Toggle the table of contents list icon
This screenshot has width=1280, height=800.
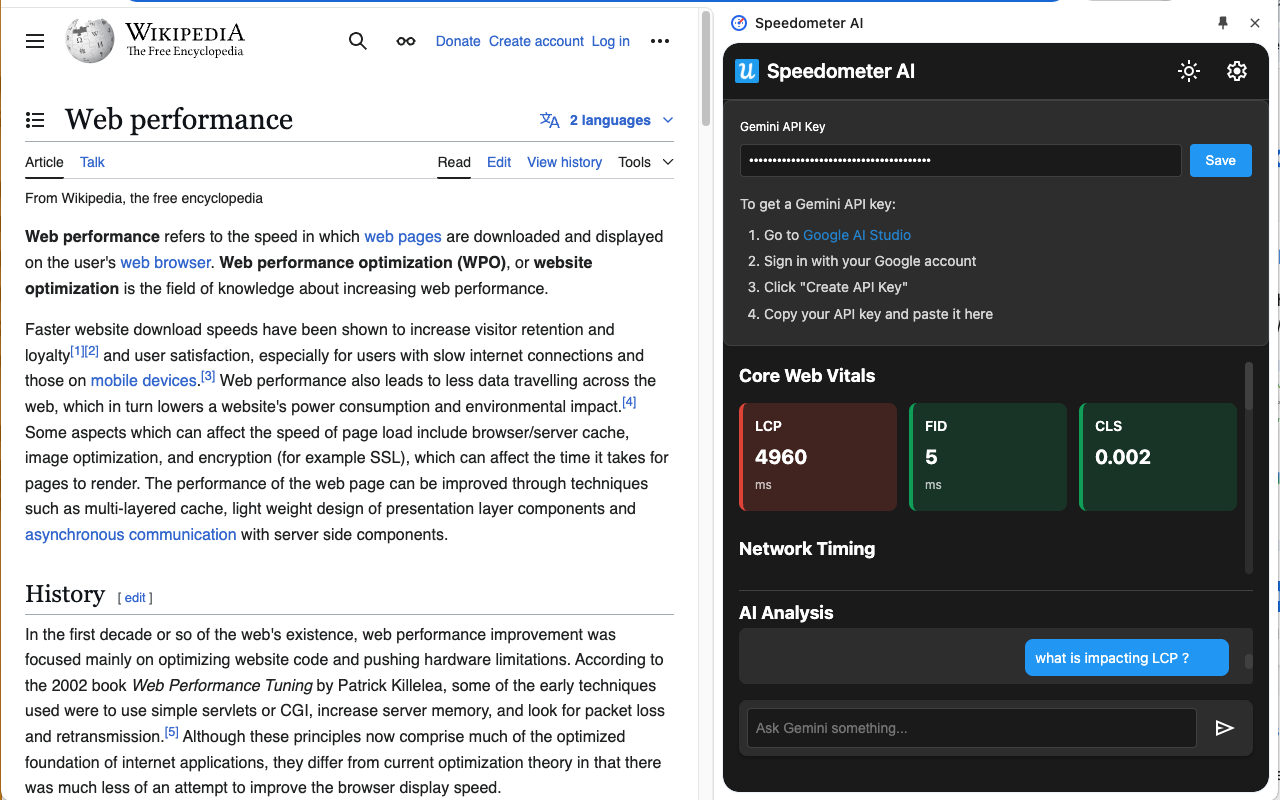pyautogui.click(x=35, y=120)
